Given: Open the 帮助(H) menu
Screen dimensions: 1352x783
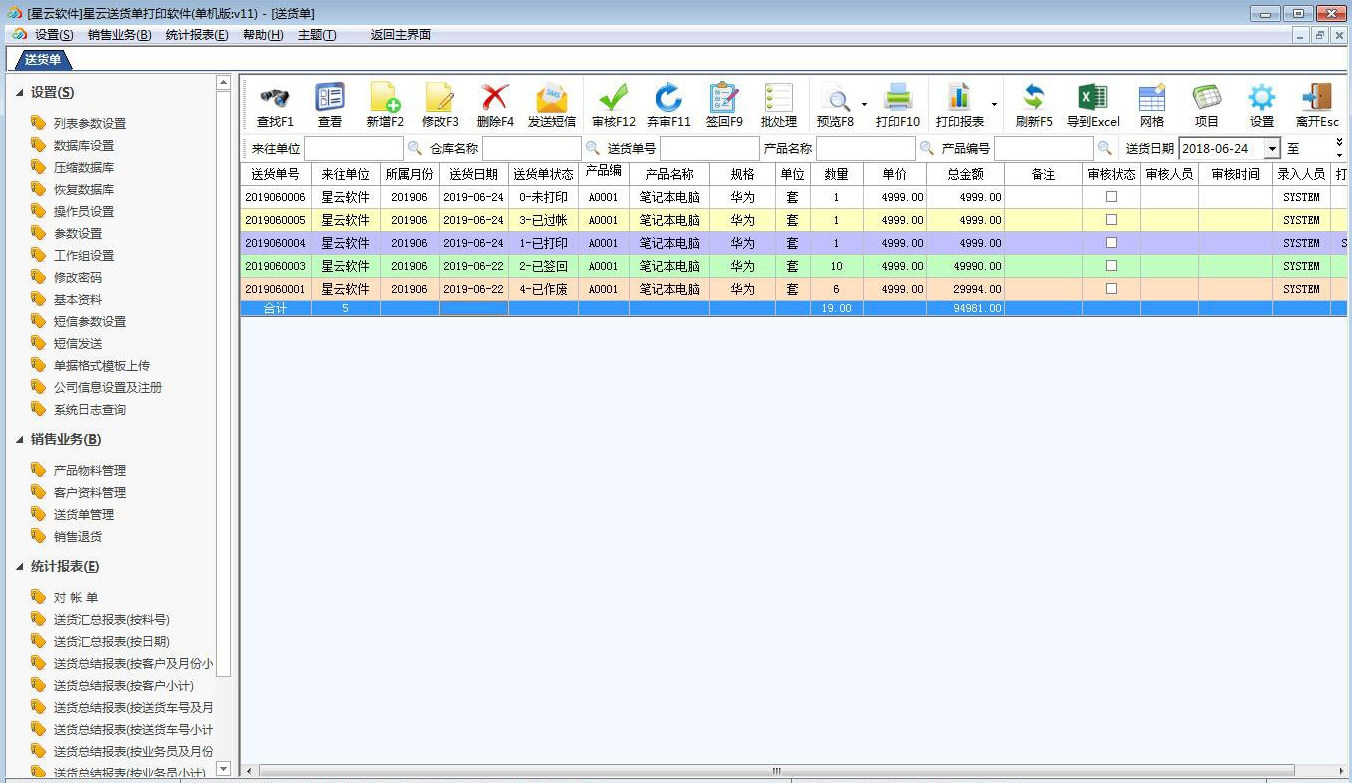Looking at the screenshot, I should (263, 35).
